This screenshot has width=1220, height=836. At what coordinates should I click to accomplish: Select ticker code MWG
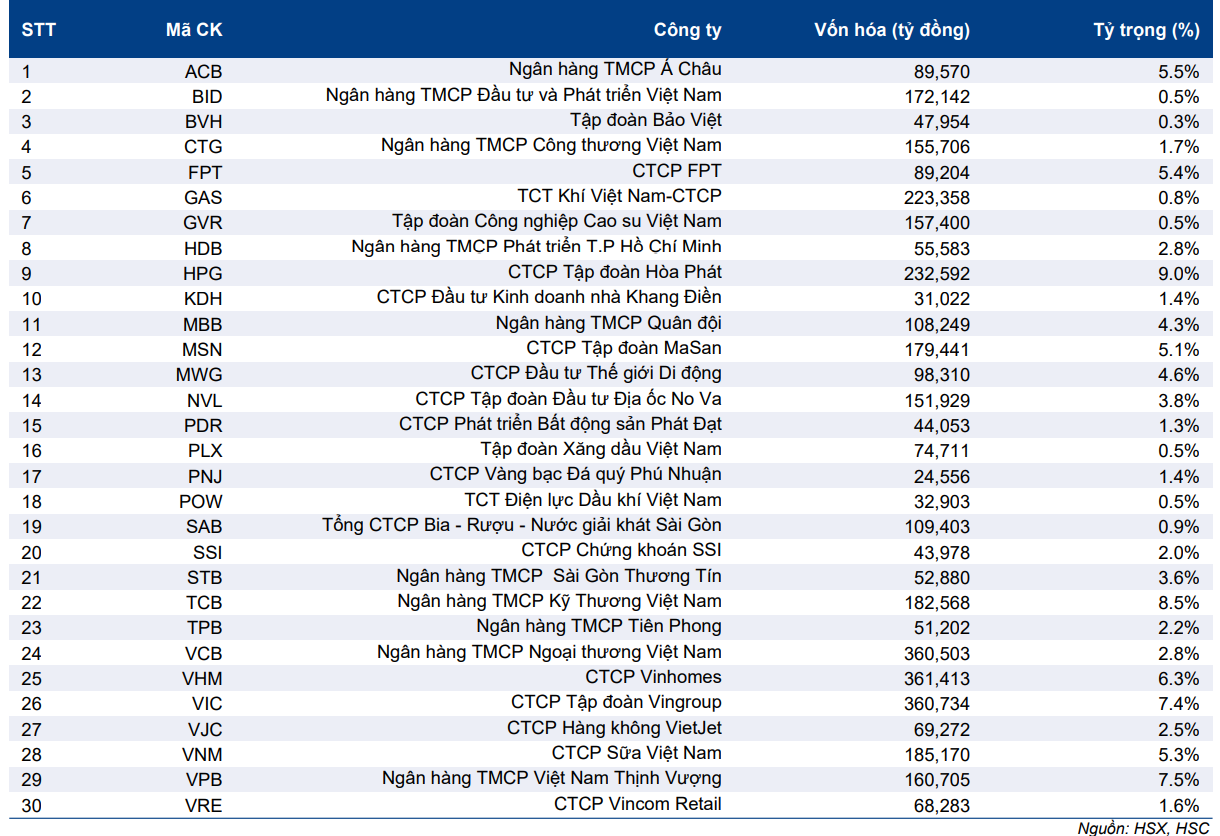click(201, 375)
